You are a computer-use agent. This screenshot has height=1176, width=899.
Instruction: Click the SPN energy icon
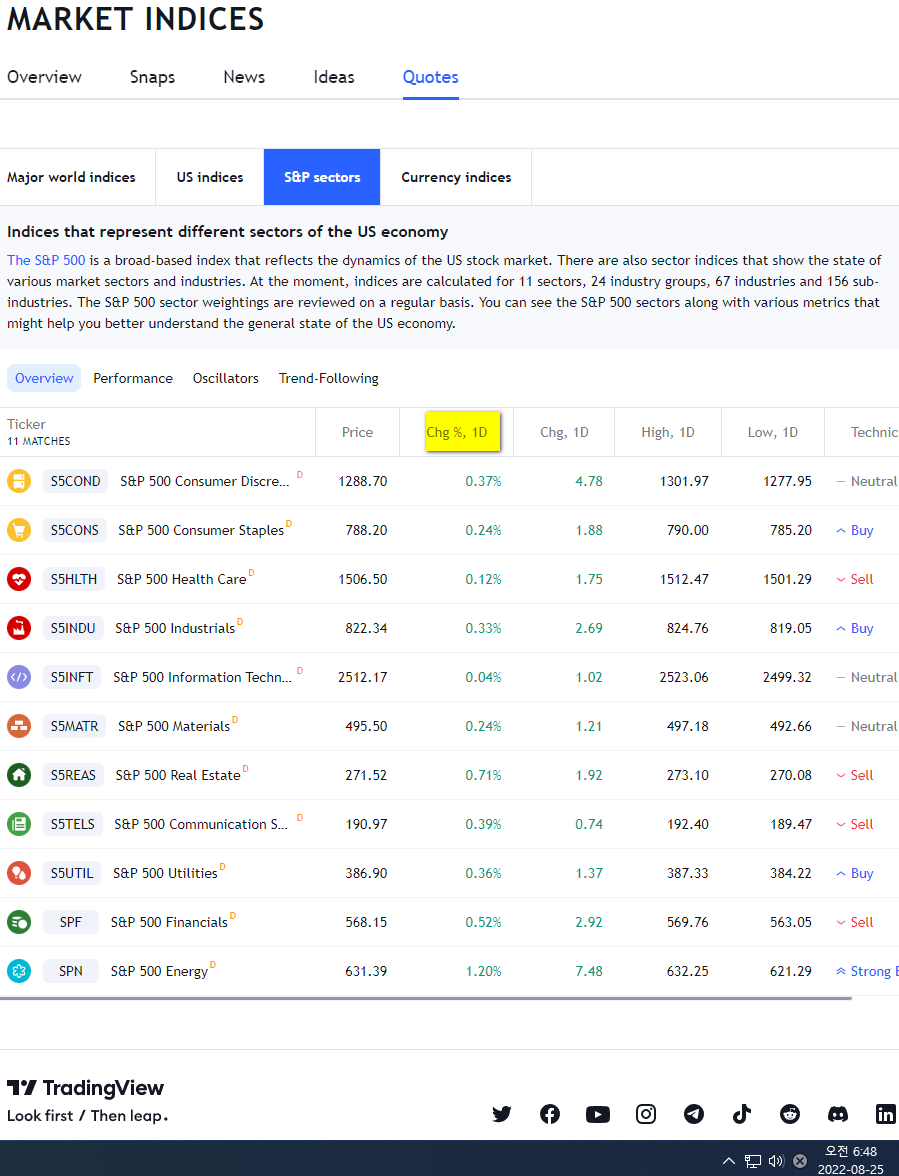click(19, 971)
